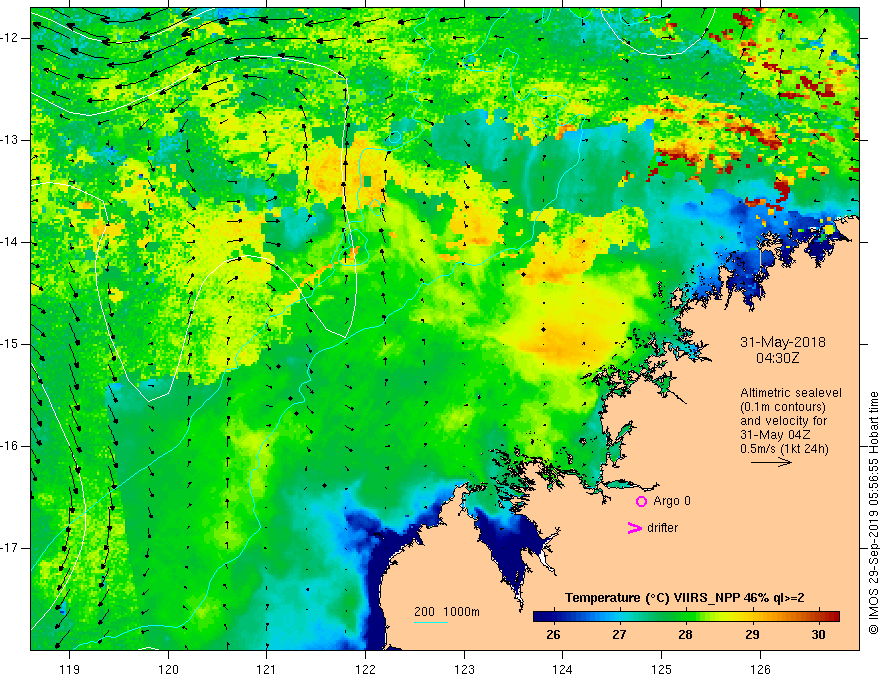This screenshot has height=680, width=880.
Task: Click the 'and velocity for' legend line
Action: [783, 421]
